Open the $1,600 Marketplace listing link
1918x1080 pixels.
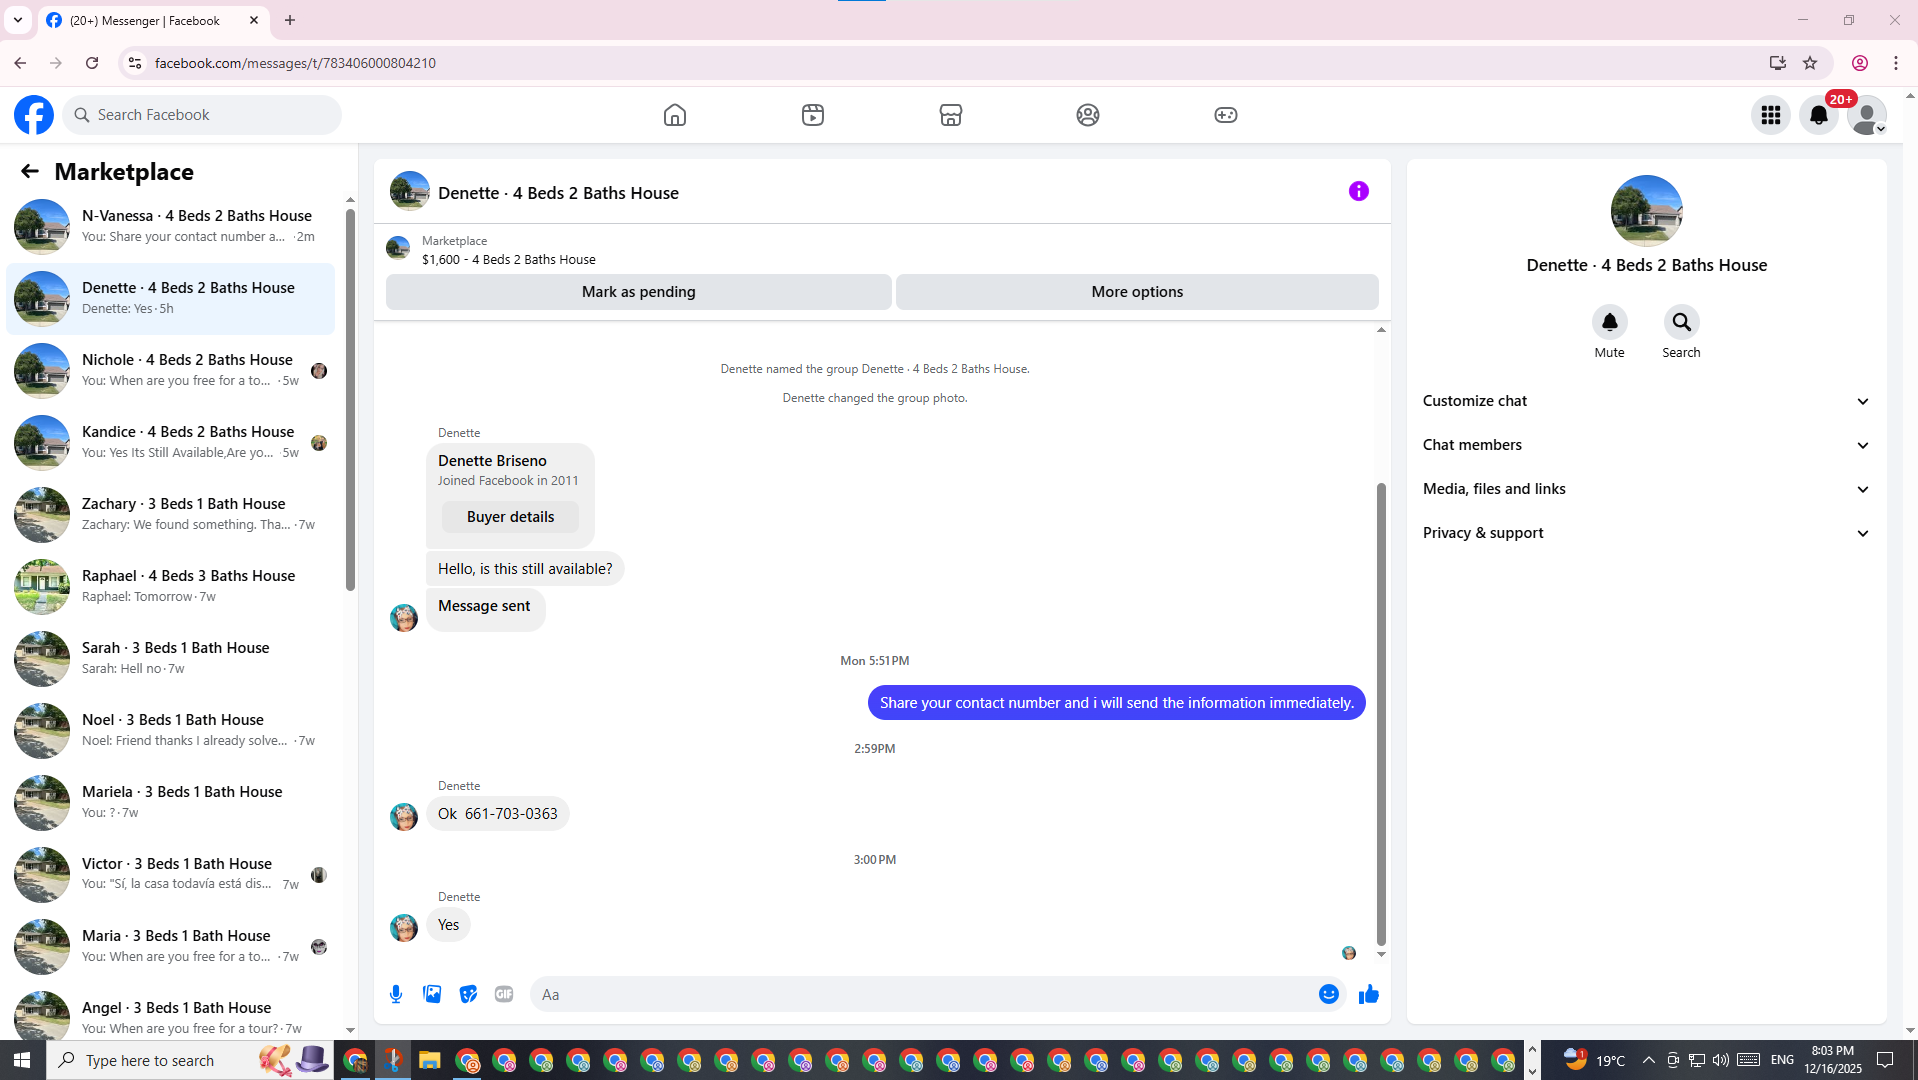click(x=508, y=259)
